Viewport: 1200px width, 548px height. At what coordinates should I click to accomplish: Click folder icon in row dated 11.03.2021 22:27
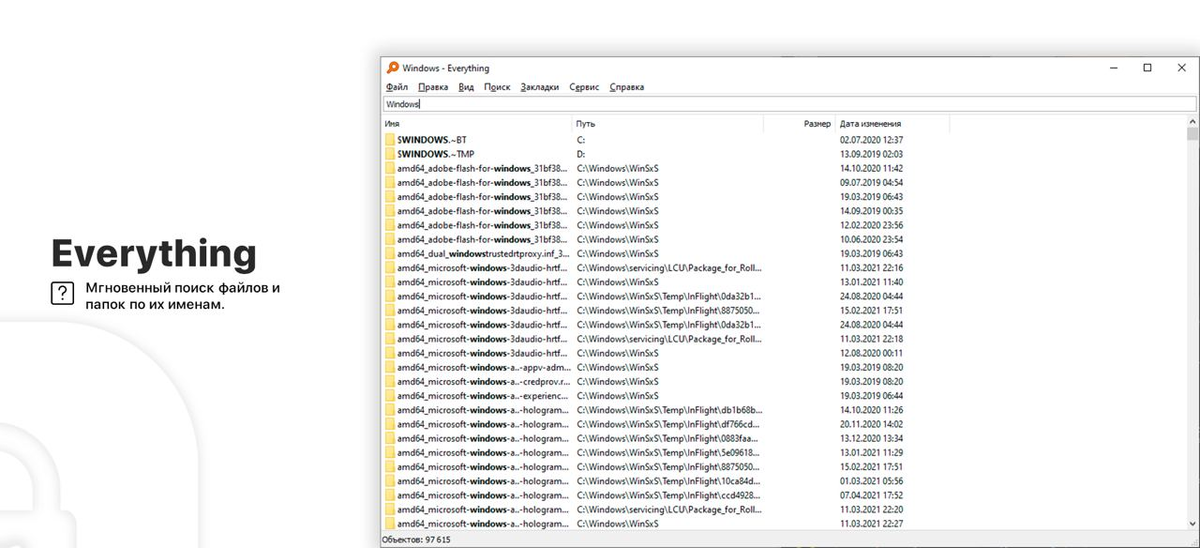(x=390, y=524)
